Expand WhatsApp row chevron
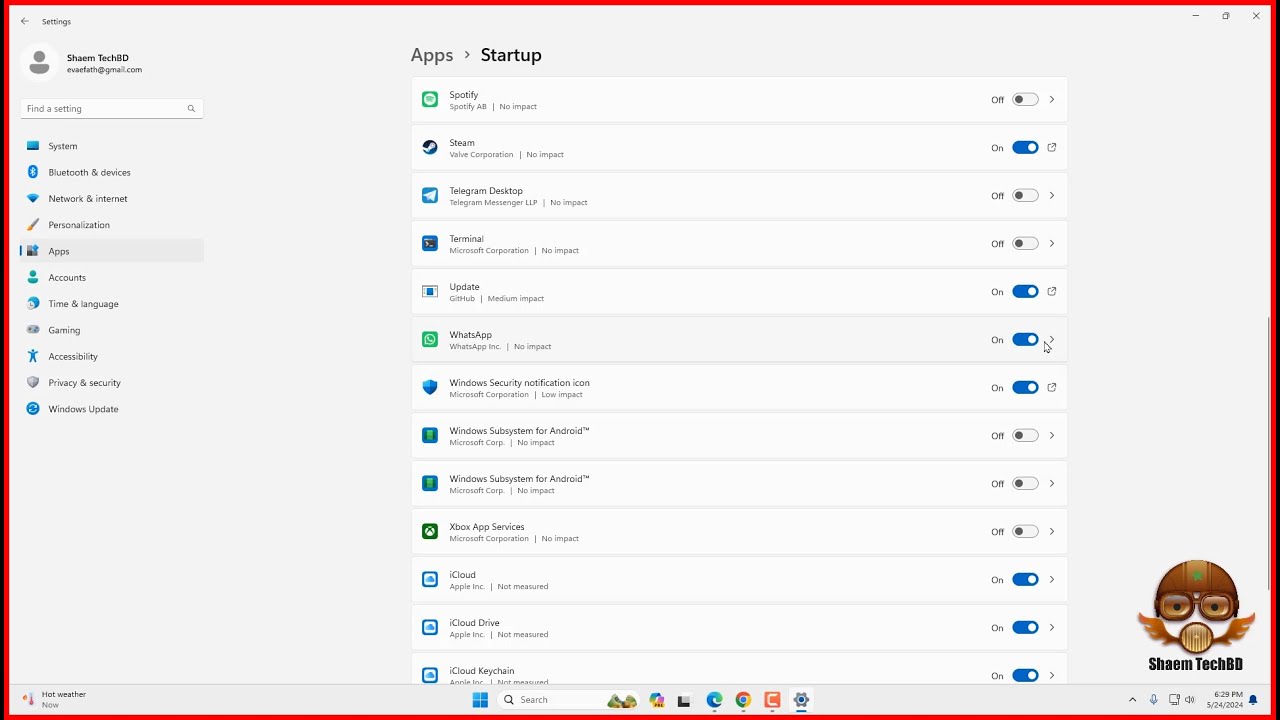 pyautogui.click(x=1052, y=340)
